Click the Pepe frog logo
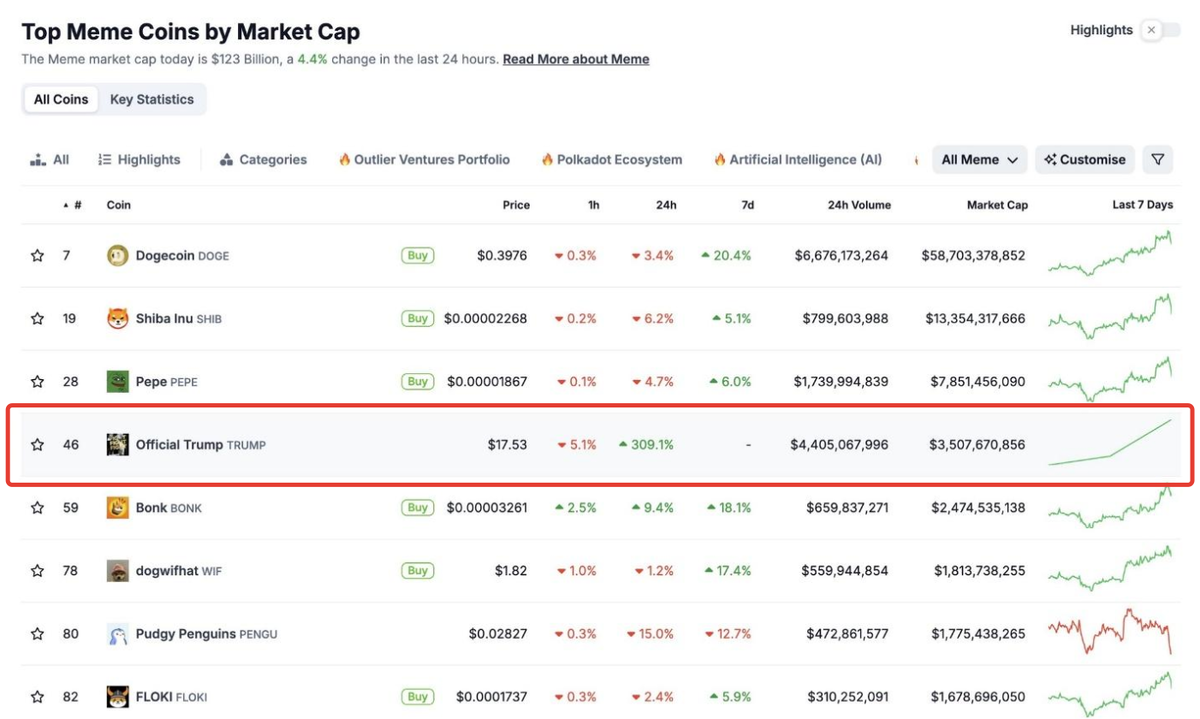The height and width of the screenshot is (719, 1200). [118, 382]
